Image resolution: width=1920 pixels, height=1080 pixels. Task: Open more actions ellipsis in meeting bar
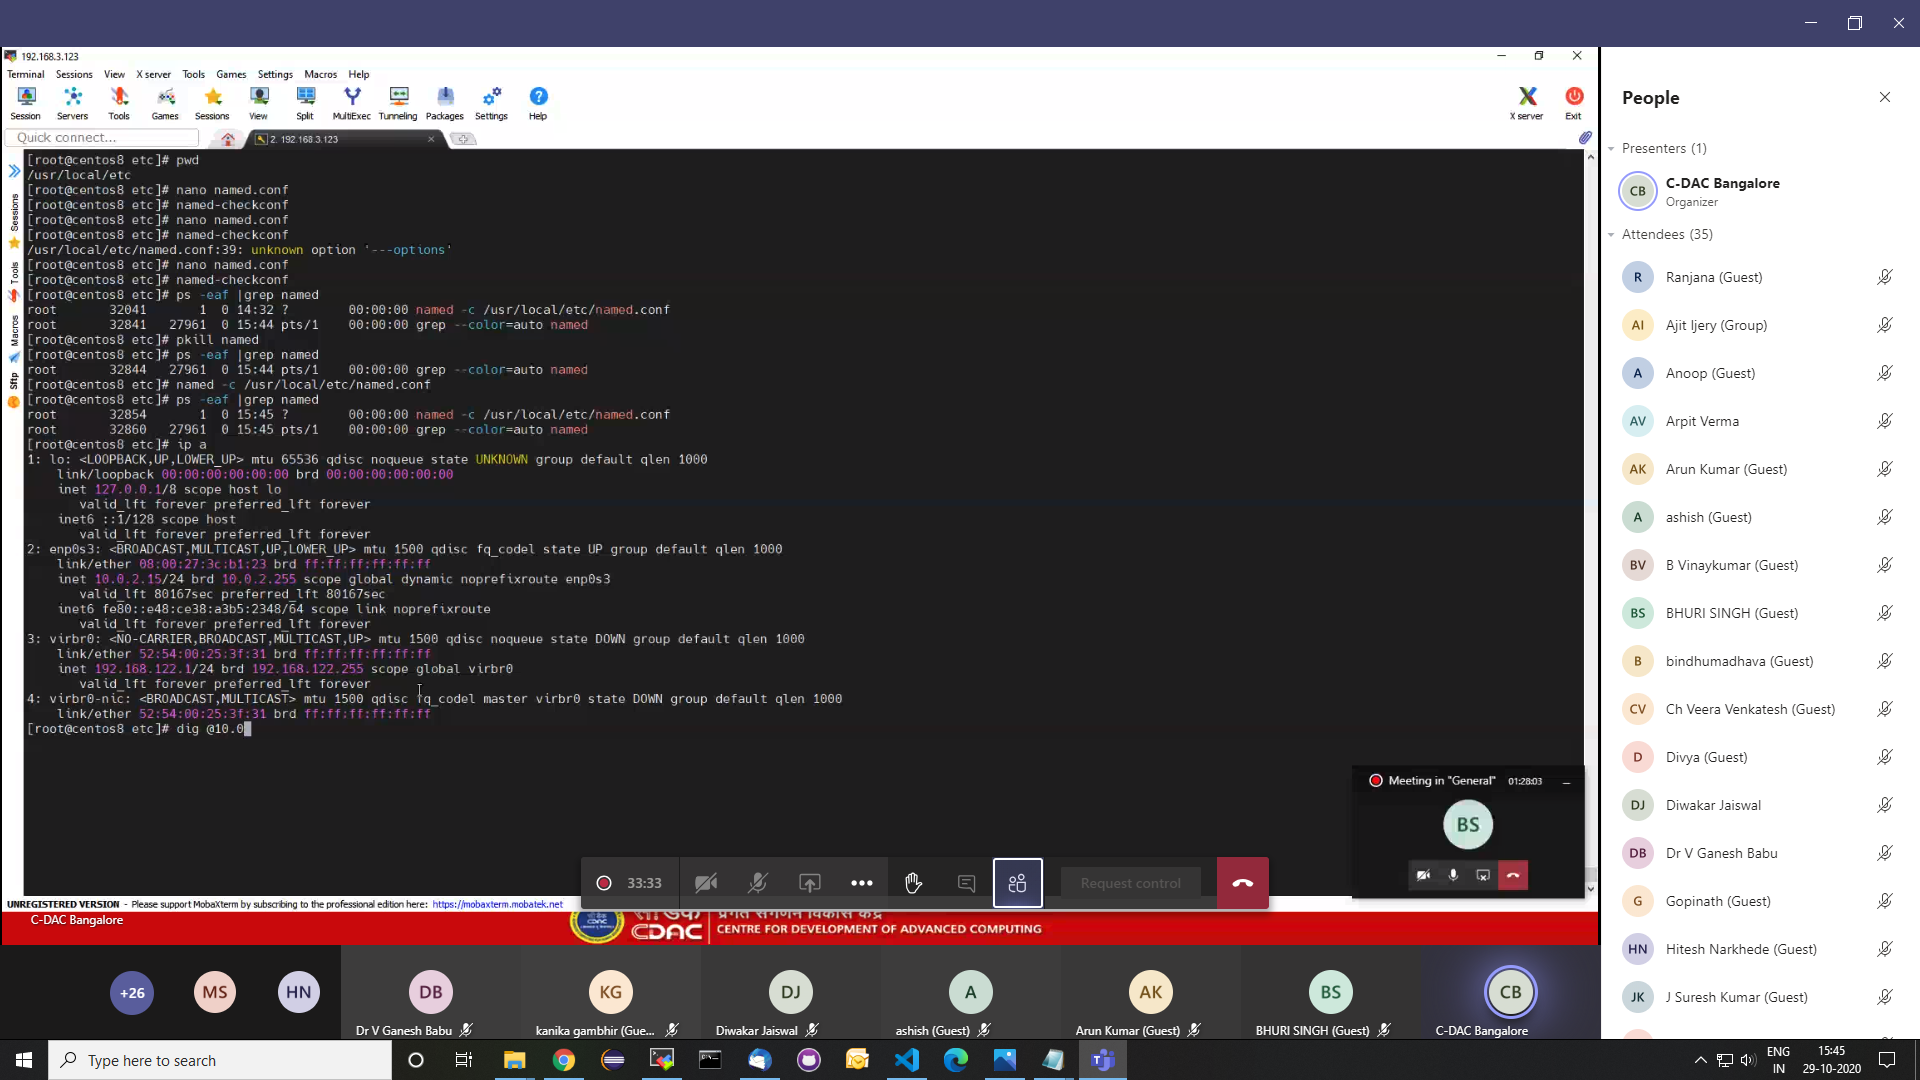click(x=861, y=883)
